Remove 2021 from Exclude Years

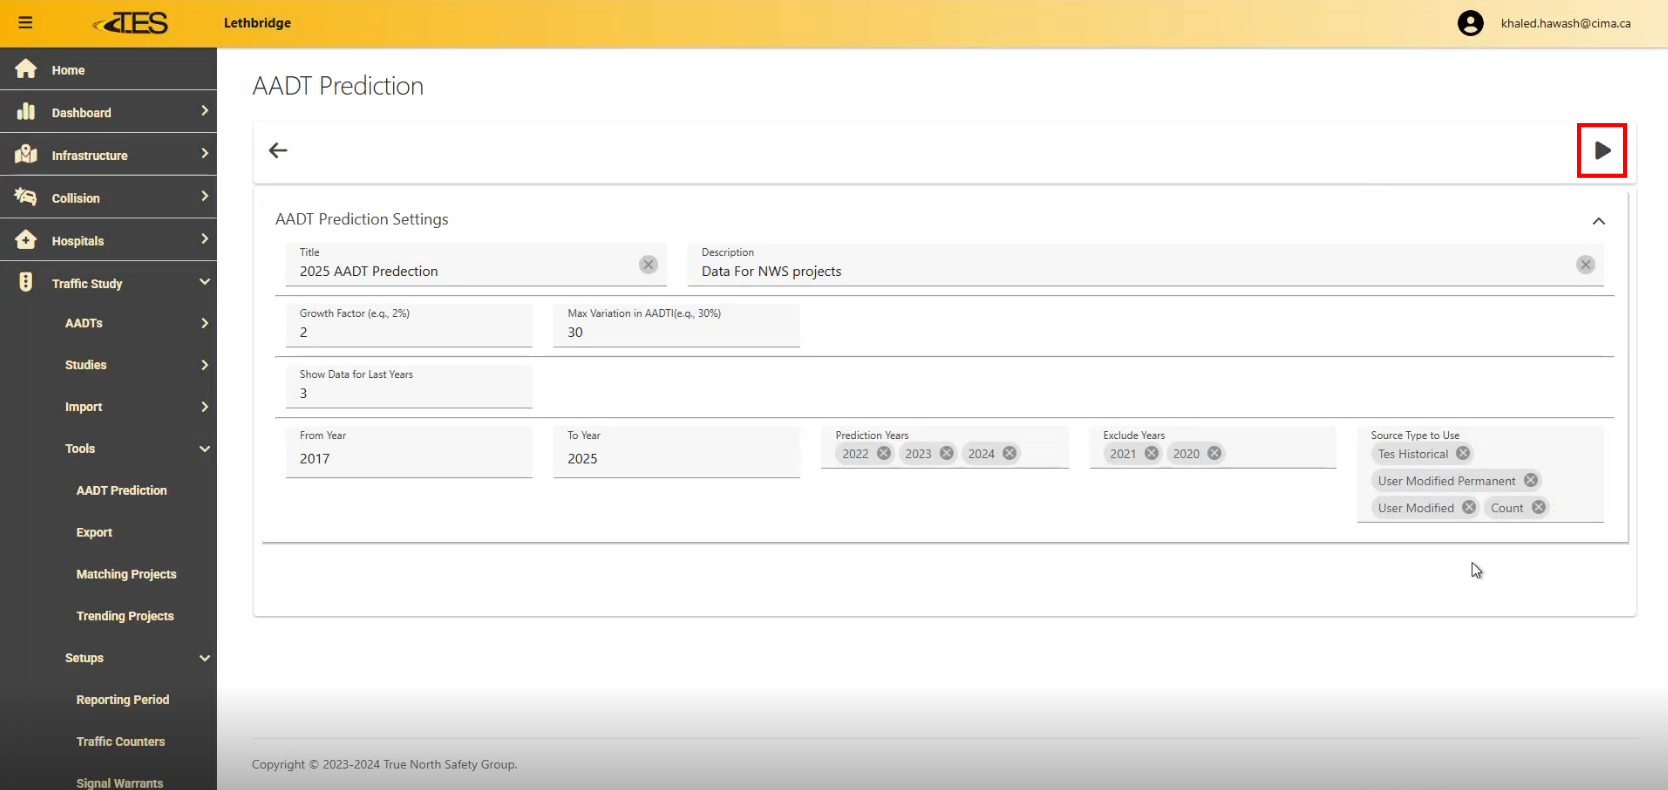1152,453
